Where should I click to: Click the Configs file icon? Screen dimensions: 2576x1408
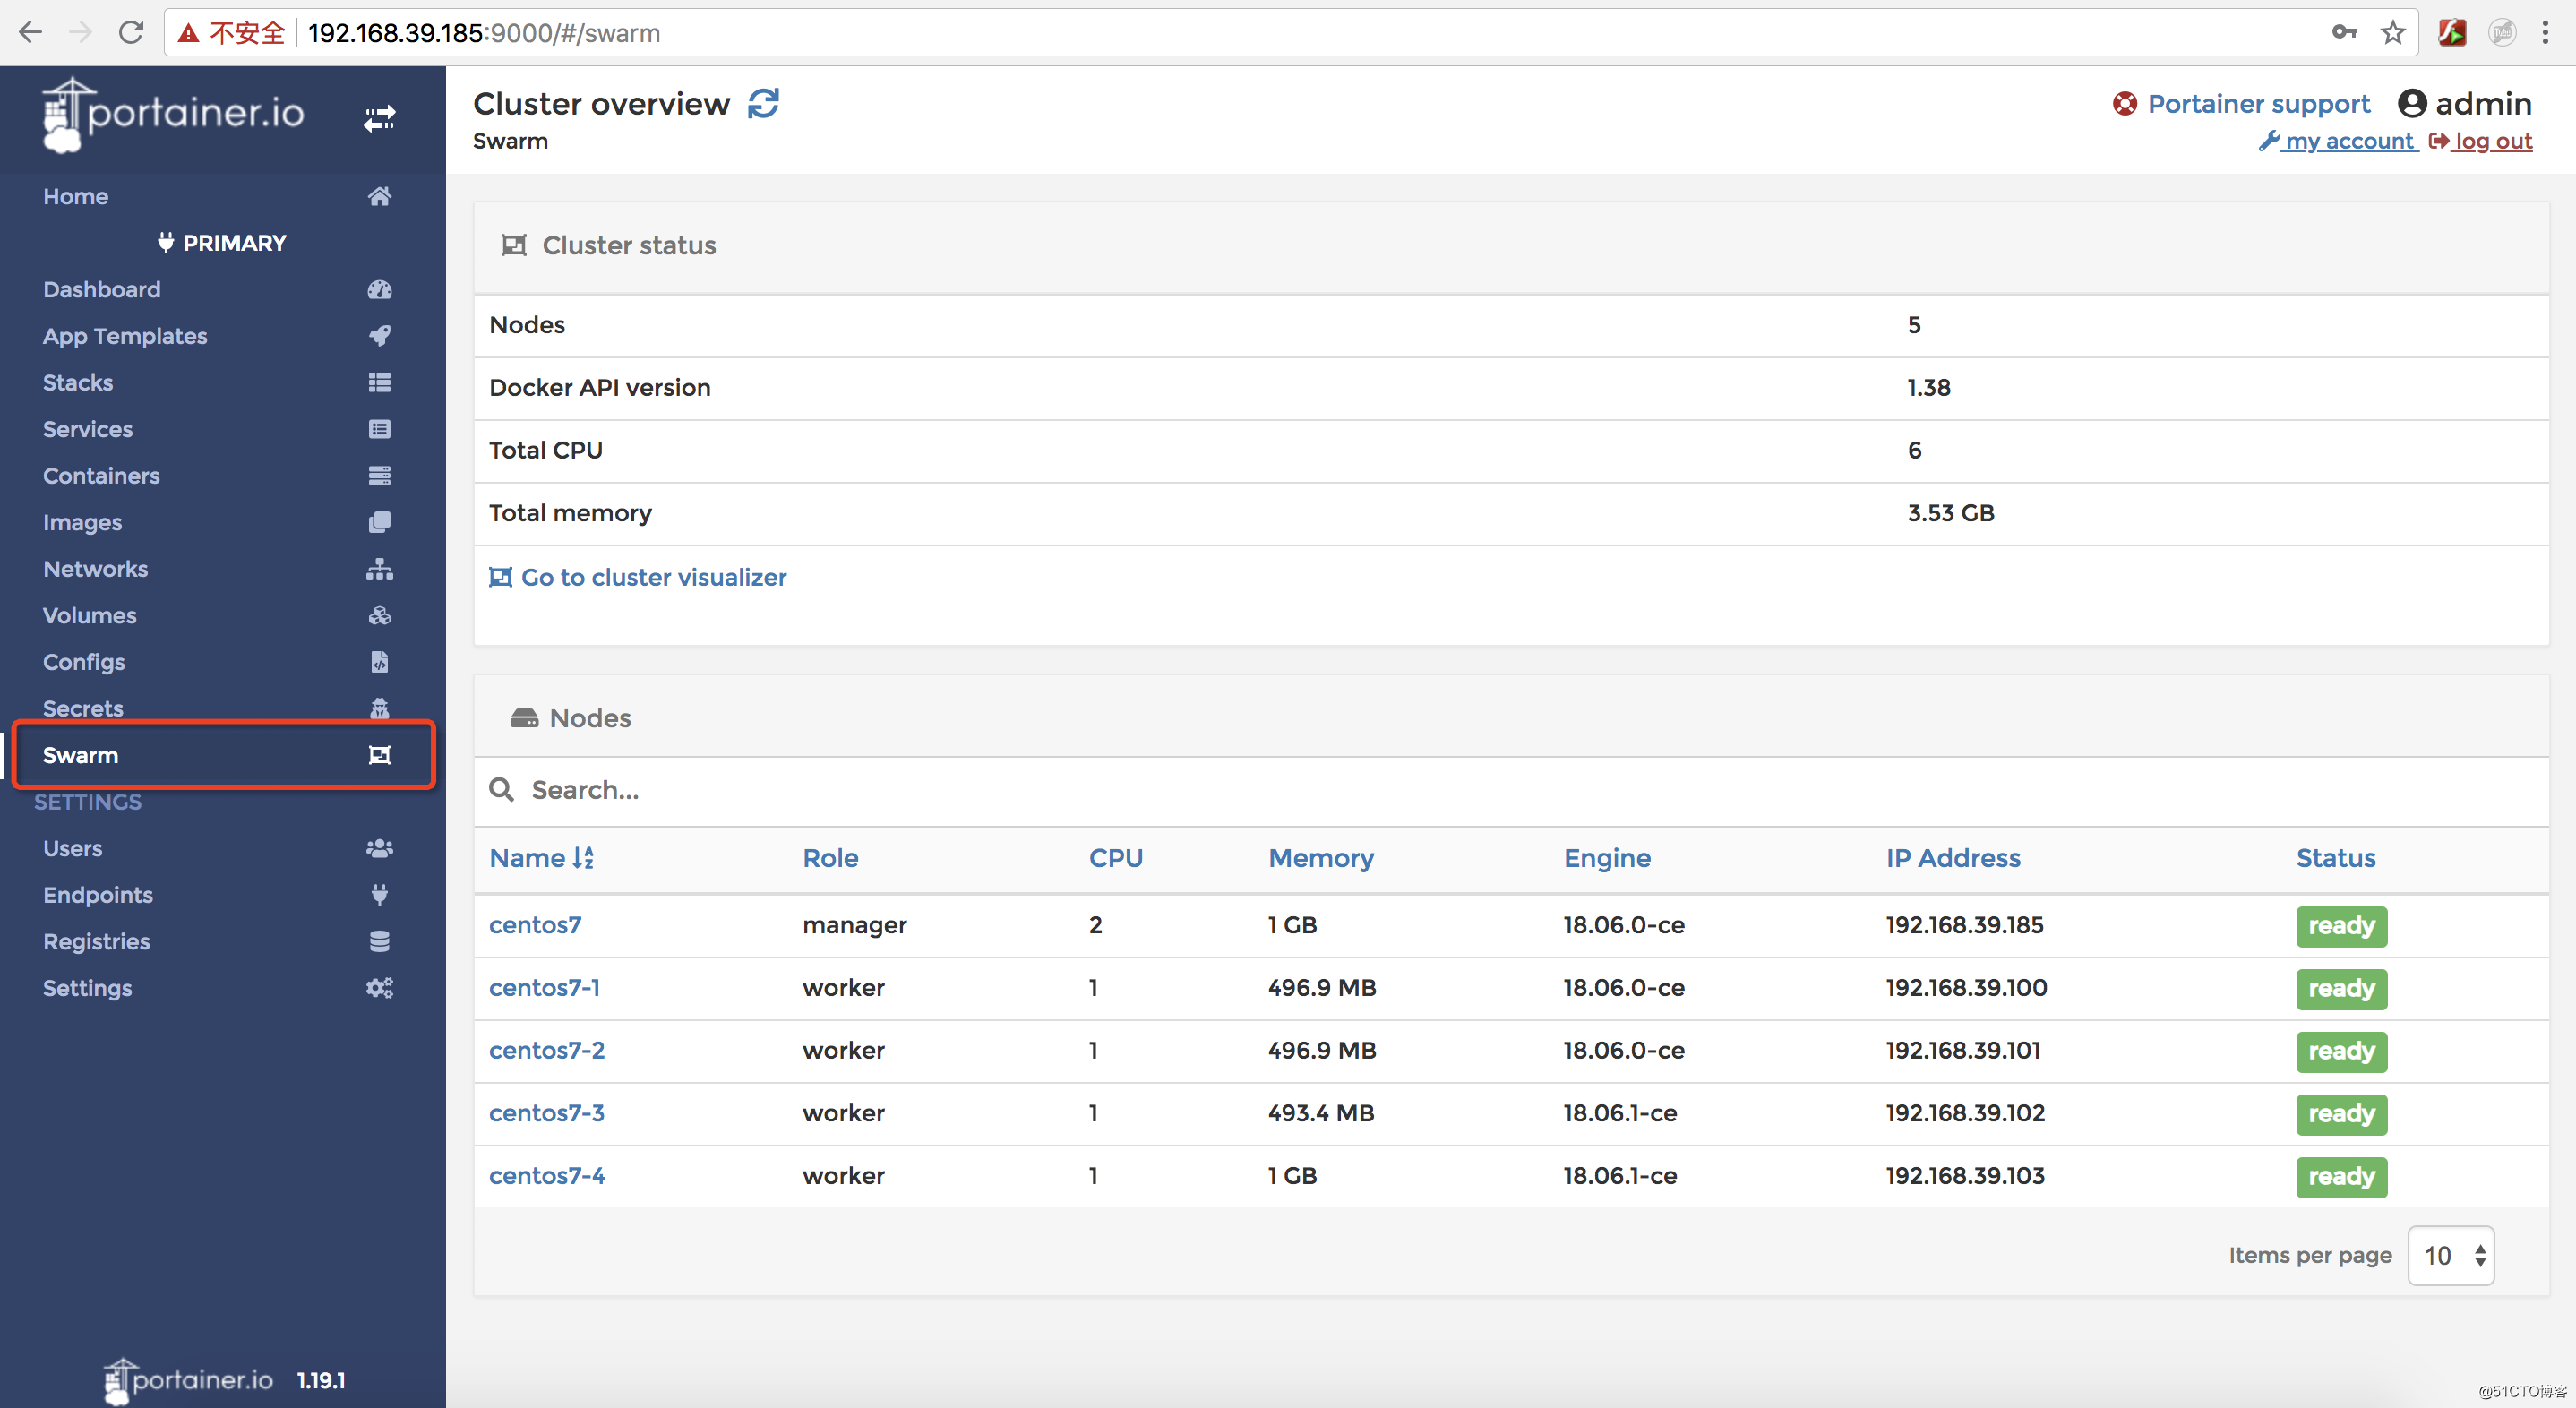379,662
